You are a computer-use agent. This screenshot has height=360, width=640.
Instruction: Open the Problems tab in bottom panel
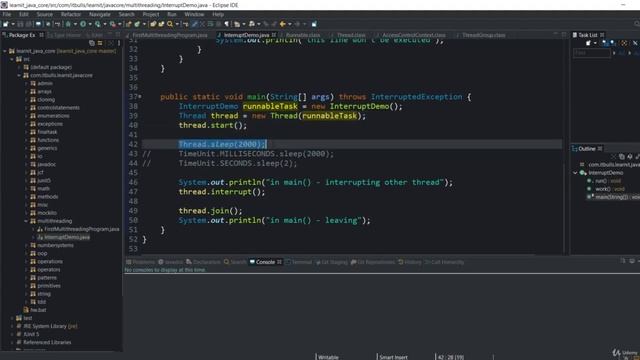coord(140,262)
